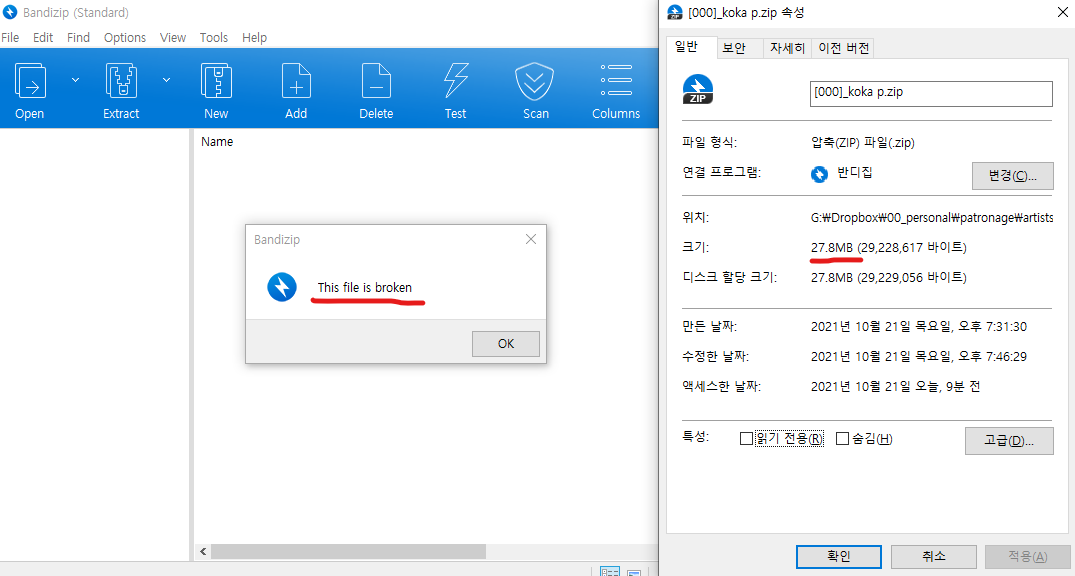Screen dimensions: 1075x576
Task: Click the horizontal scrollbar left arrow
Action: click(x=203, y=551)
